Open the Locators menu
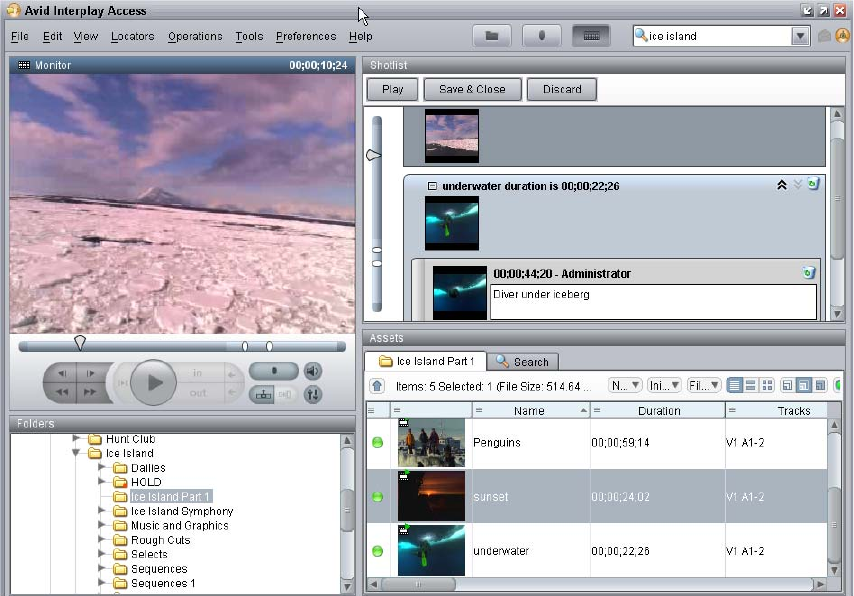Image resolution: width=854 pixels, height=596 pixels. click(x=132, y=36)
